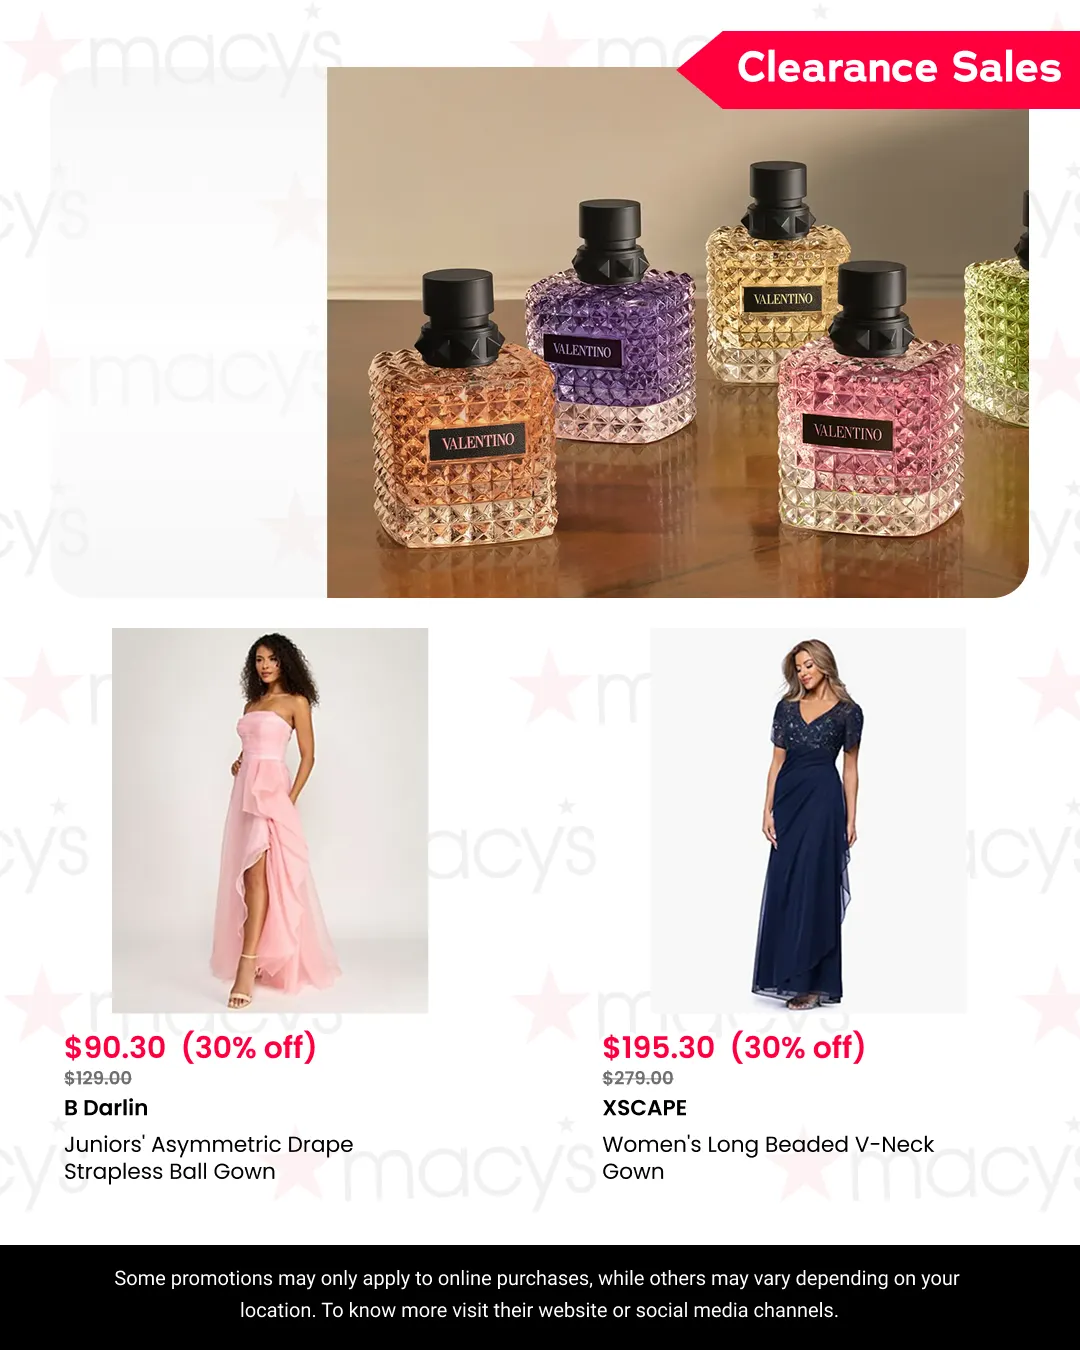The height and width of the screenshot is (1350, 1080).
Task: Click the $90.30 (30% off) price
Action: coord(190,1047)
